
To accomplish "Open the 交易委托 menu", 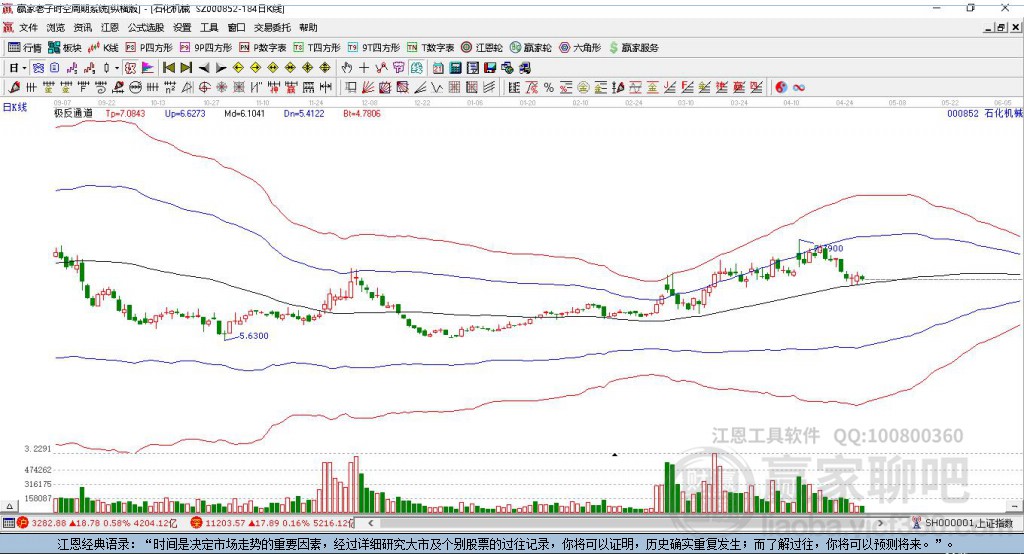I will pos(272,27).
